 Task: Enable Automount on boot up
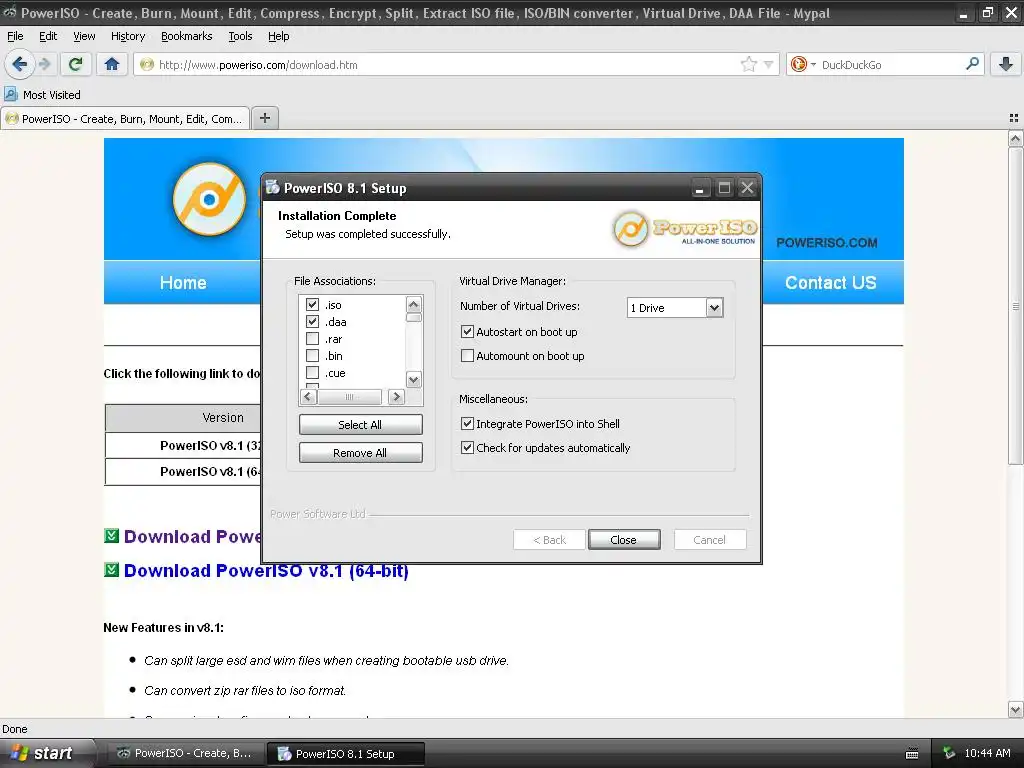[x=467, y=356]
